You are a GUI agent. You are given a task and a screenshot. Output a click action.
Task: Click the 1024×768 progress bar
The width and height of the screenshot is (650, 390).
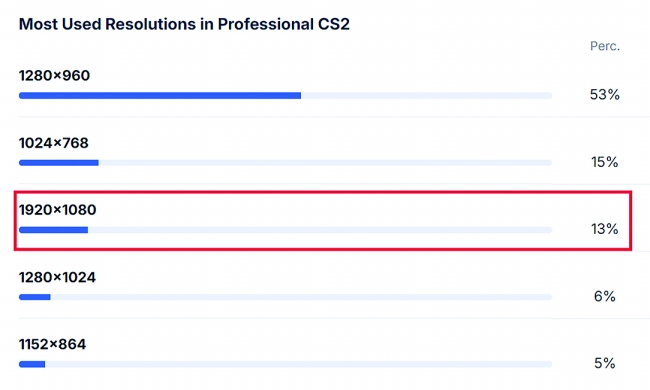point(285,163)
